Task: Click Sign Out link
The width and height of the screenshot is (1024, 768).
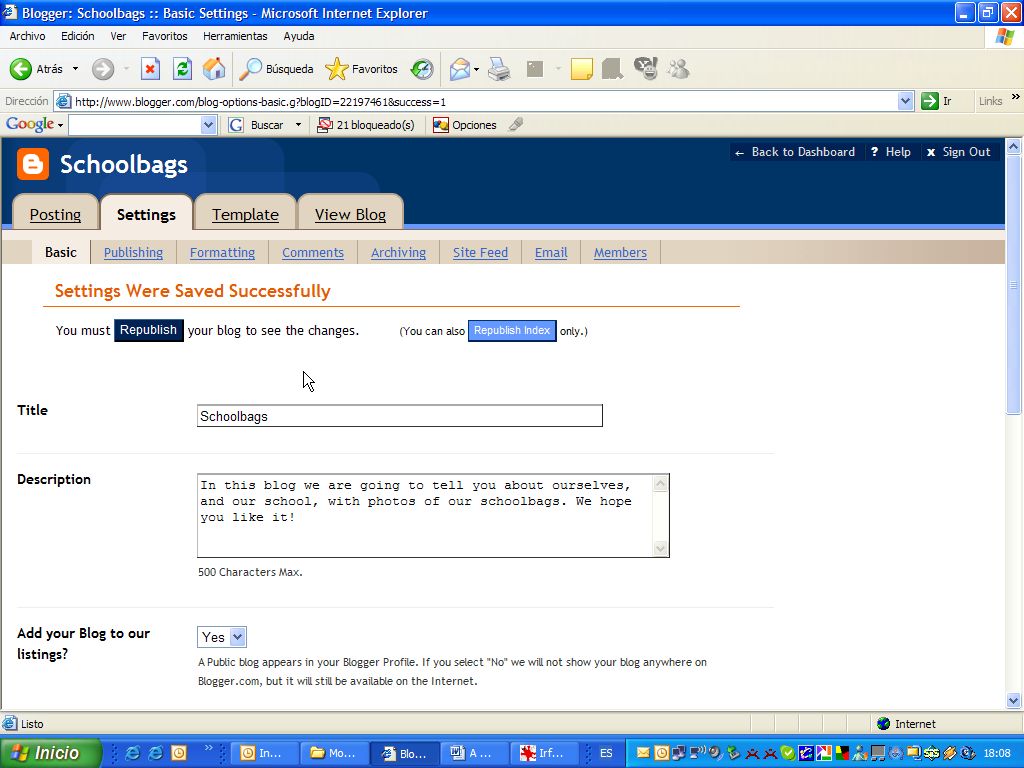Action: pos(959,152)
